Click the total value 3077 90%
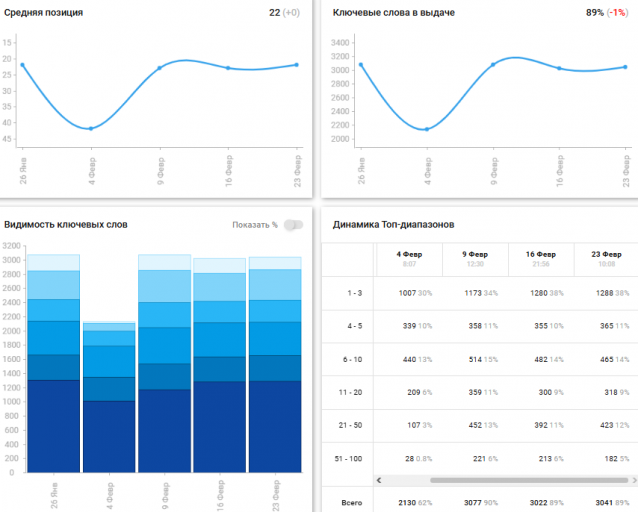The height and width of the screenshot is (512, 638). coord(481,503)
